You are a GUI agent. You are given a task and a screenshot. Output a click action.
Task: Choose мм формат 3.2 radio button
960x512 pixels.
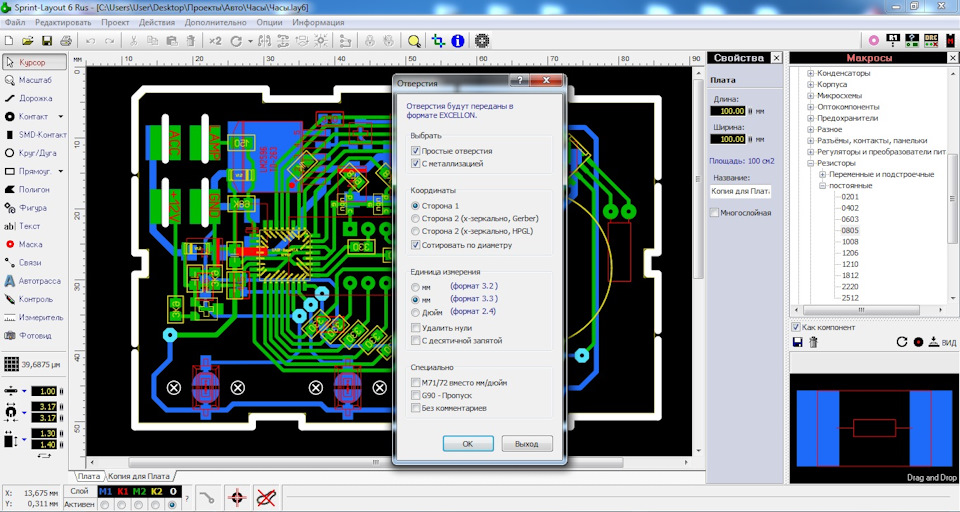(x=416, y=287)
